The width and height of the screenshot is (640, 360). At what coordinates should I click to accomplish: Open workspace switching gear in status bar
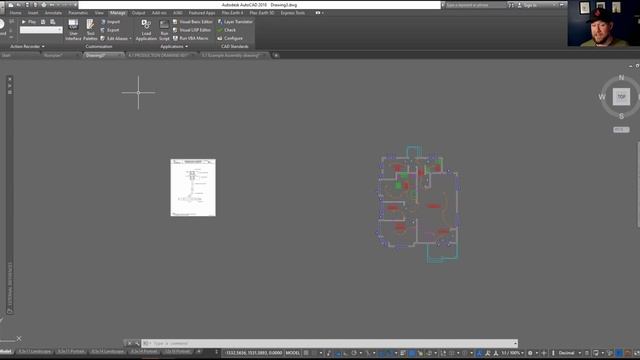click(530, 353)
